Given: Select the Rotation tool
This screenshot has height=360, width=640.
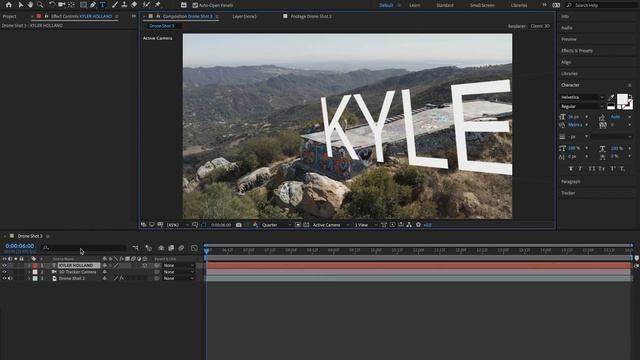Looking at the screenshot, I should coord(52,5).
